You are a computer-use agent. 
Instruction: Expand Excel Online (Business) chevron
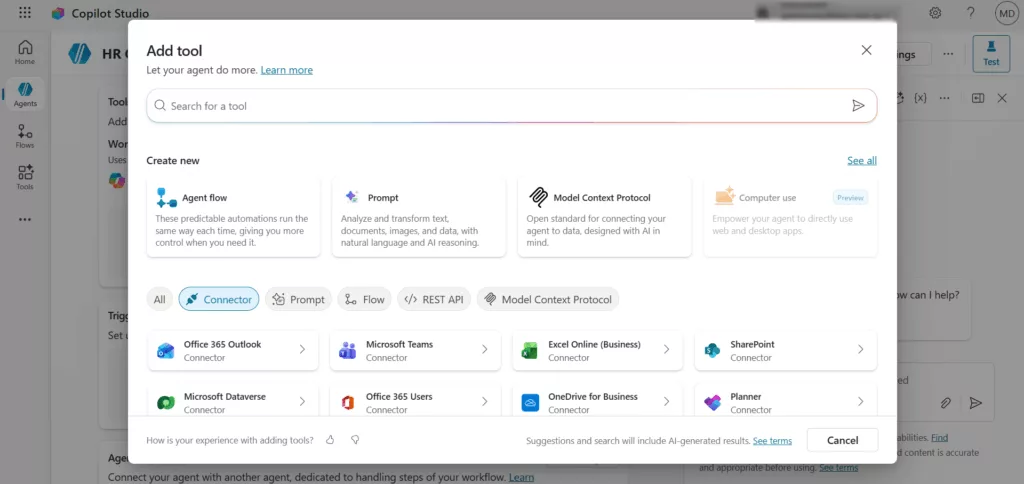click(667, 349)
